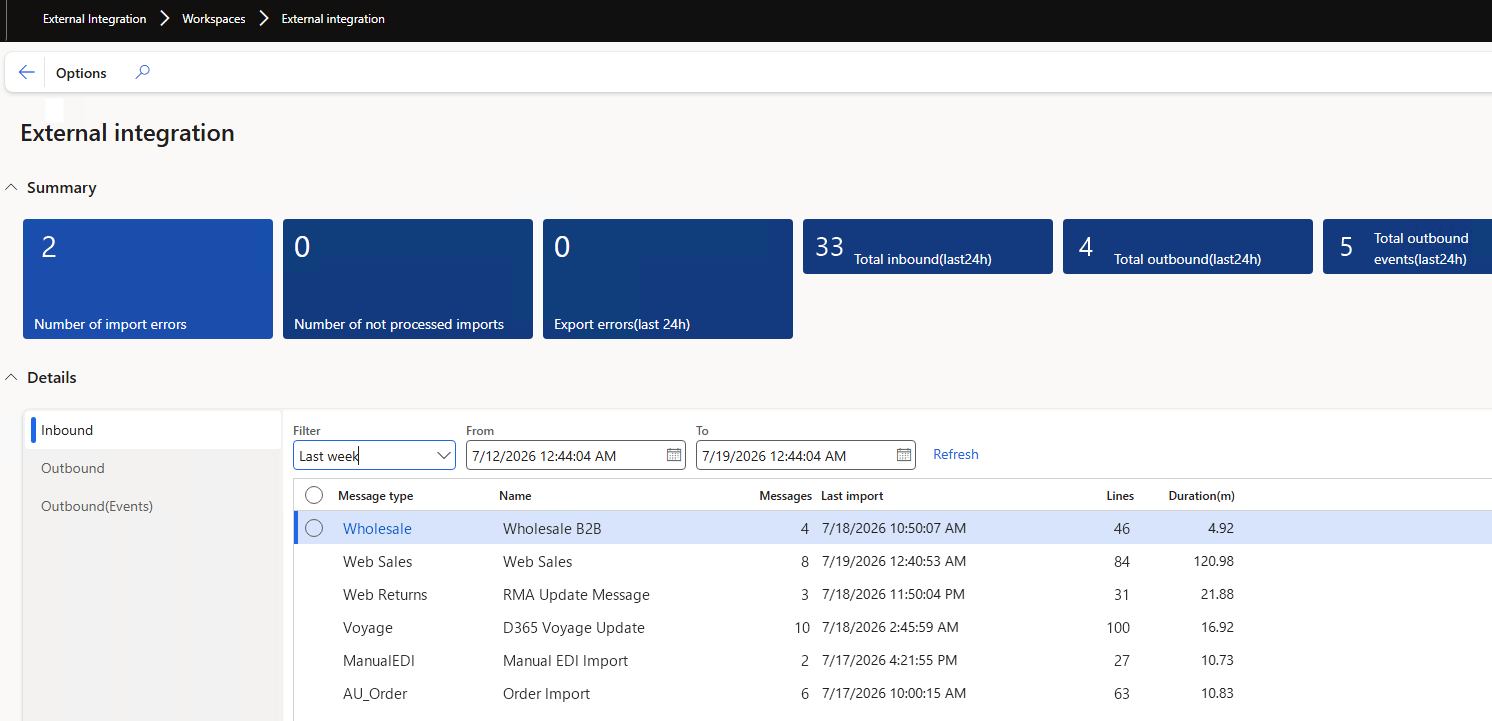Image resolution: width=1492 pixels, height=721 pixels.
Task: Click External Integration breadcrumb
Action: [94, 19]
